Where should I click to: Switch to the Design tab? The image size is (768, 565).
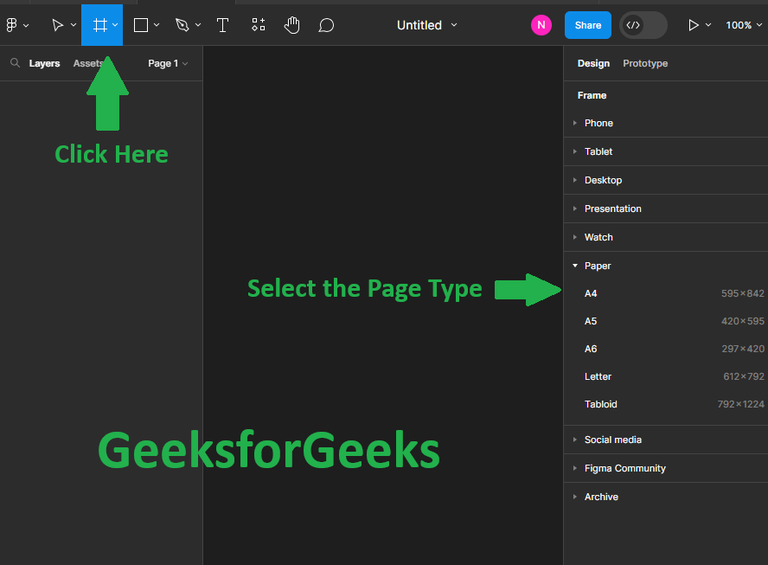pos(593,63)
